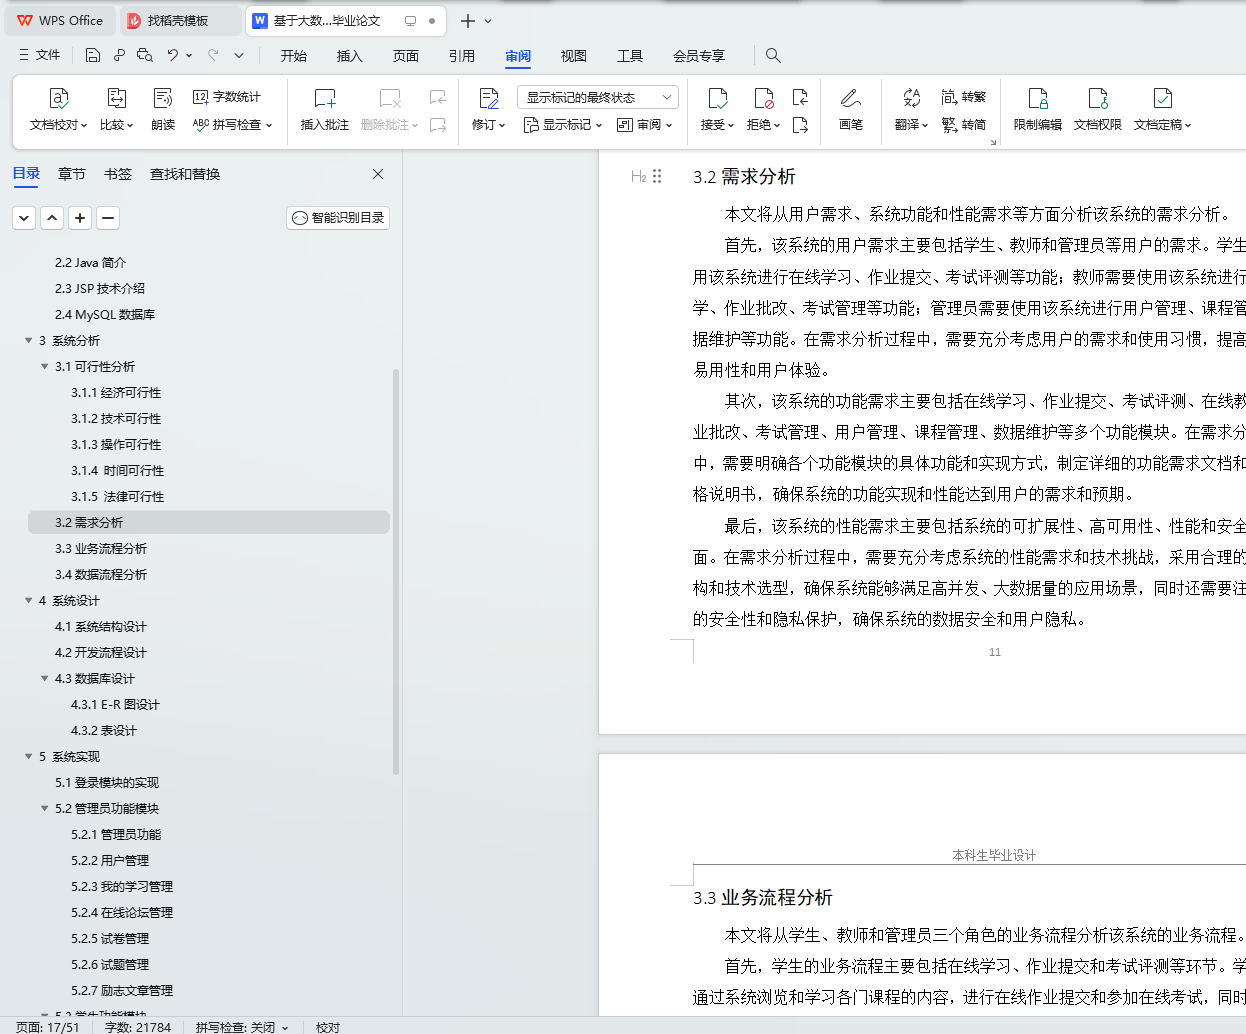The image size is (1246, 1034).
Task: Collapse the 3.1 可行性分析 node
Action: click(45, 366)
